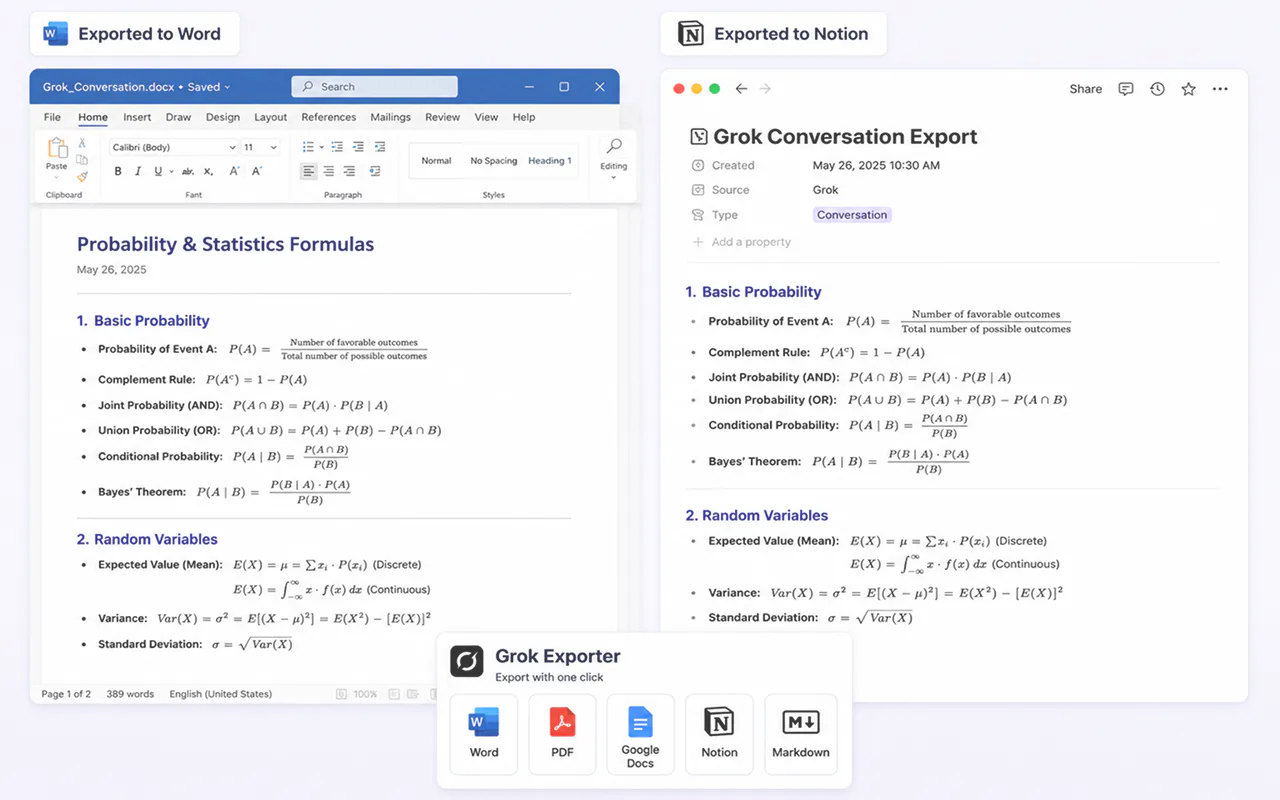
Task: Click Add a property in Notion
Action: coord(741,242)
